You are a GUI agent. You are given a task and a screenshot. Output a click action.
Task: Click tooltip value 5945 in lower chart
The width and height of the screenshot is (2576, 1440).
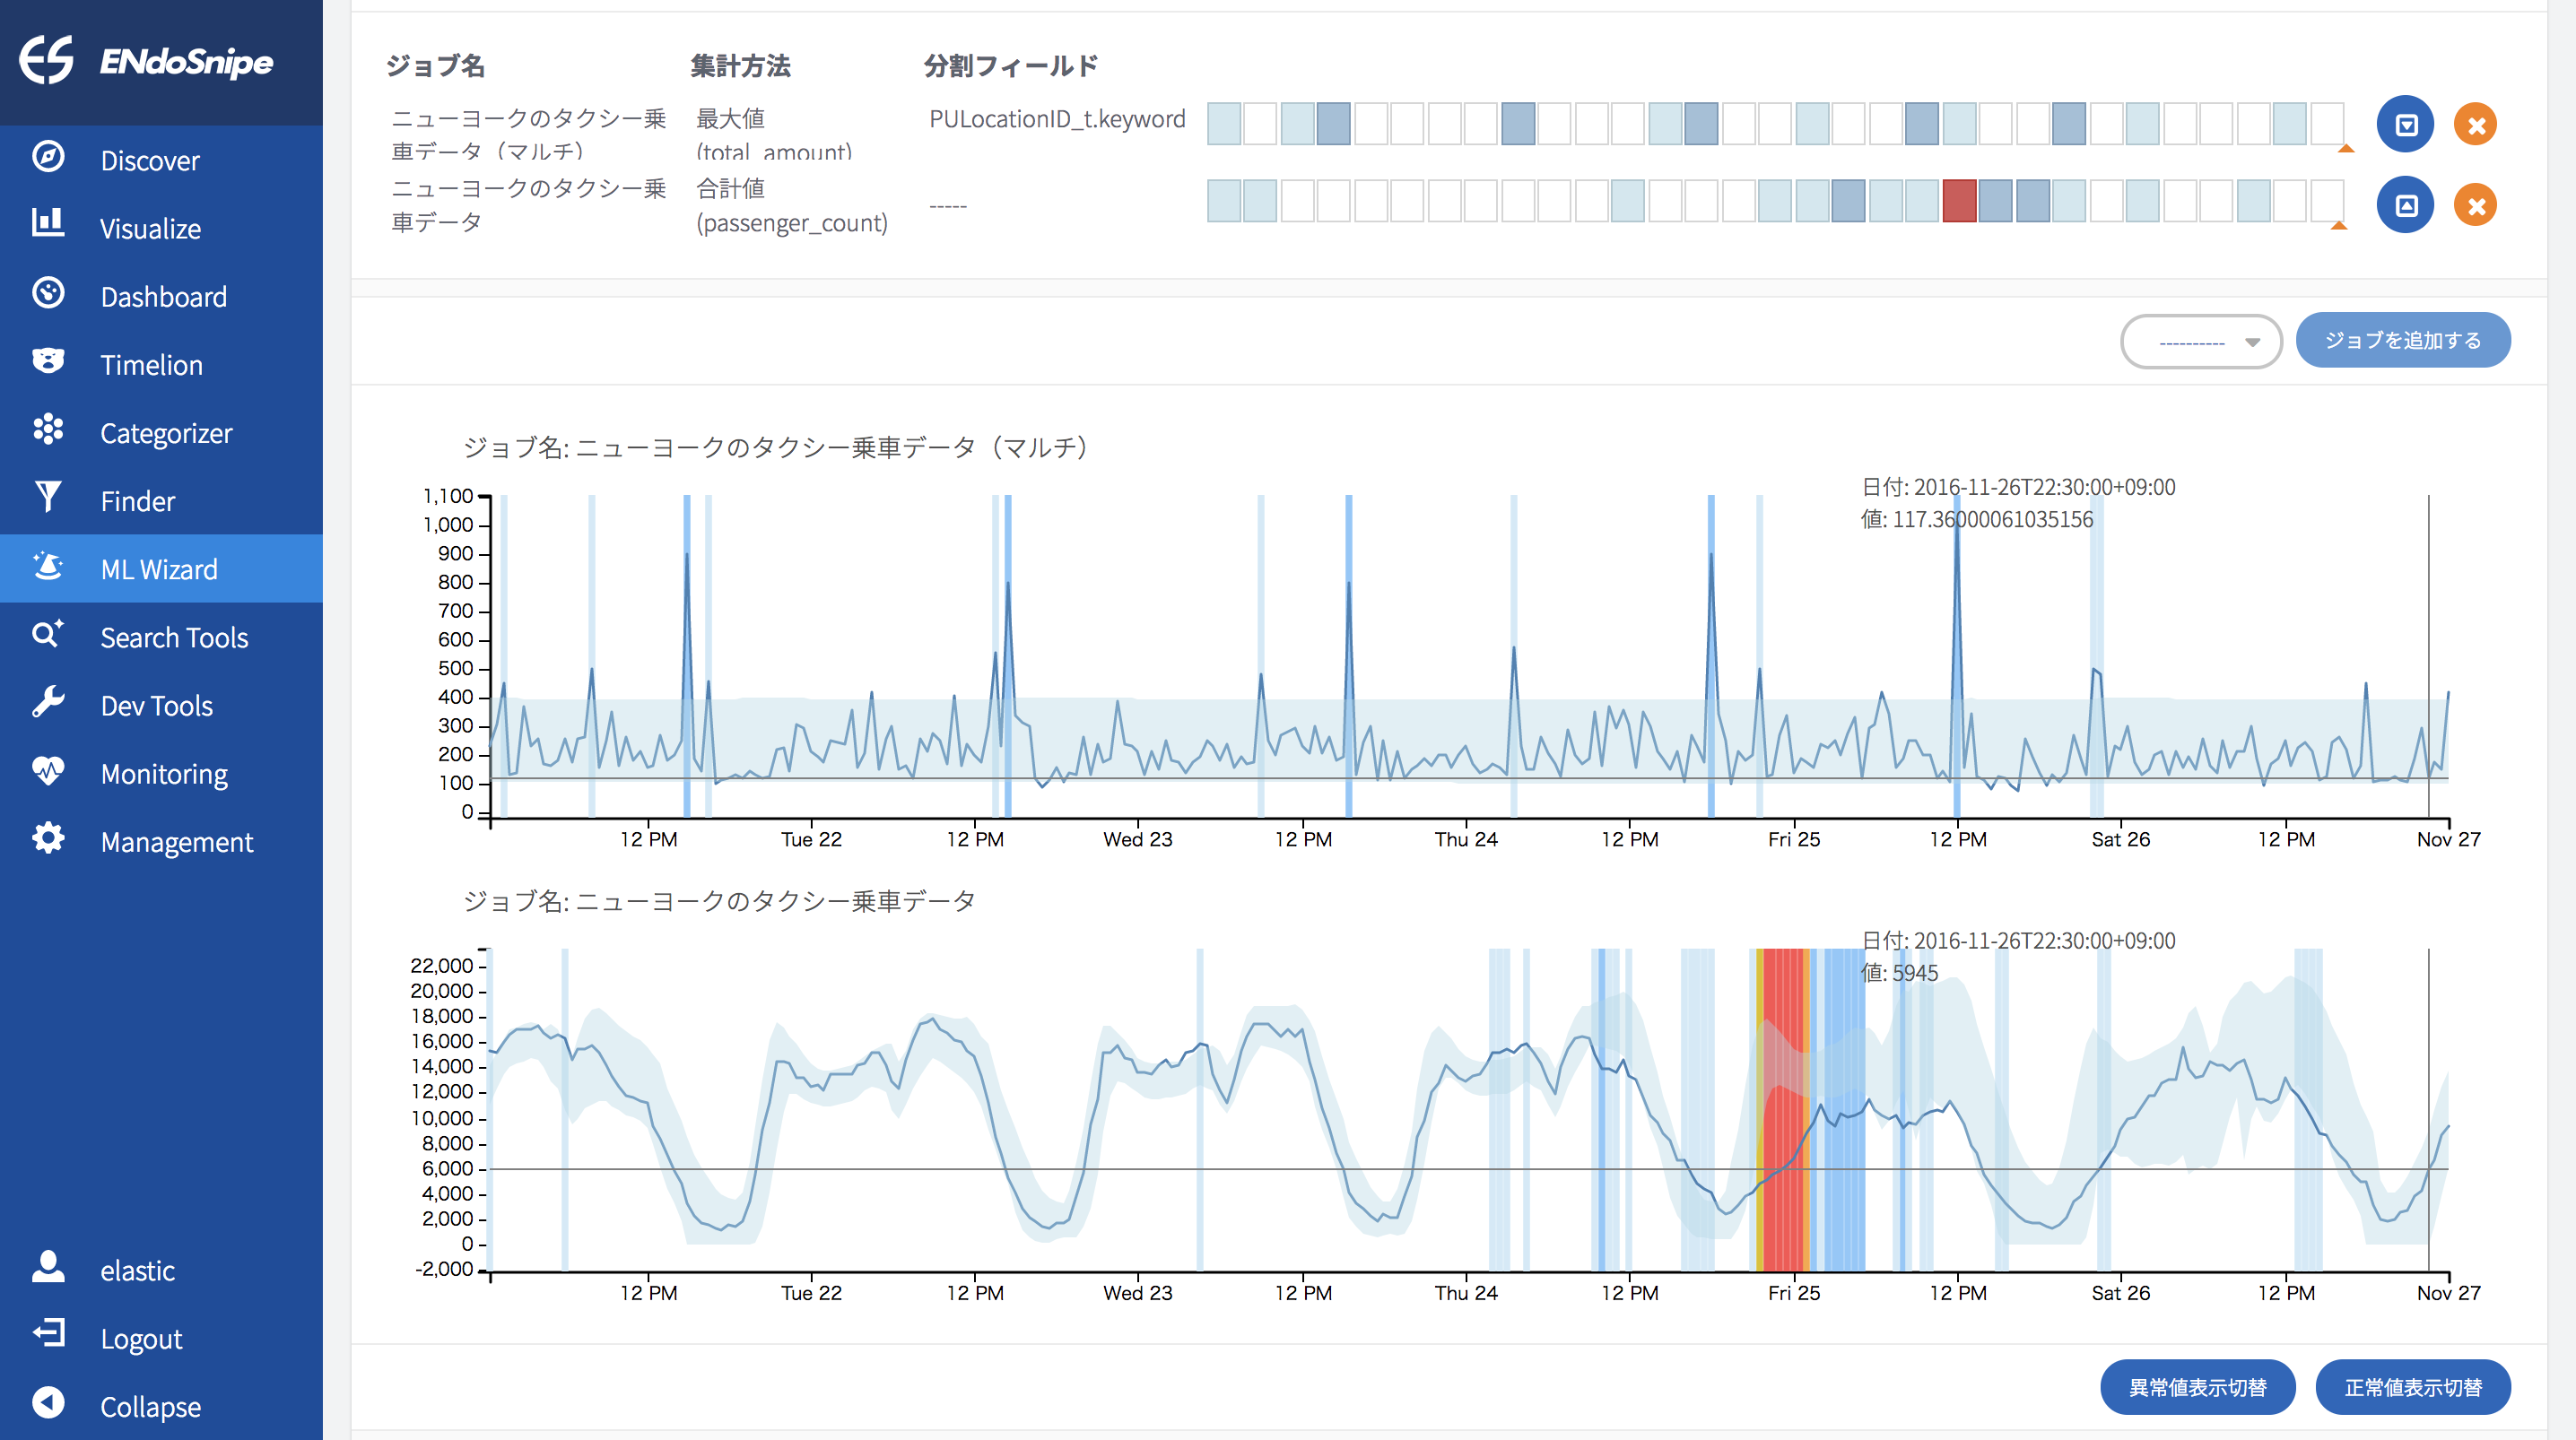(1915, 973)
